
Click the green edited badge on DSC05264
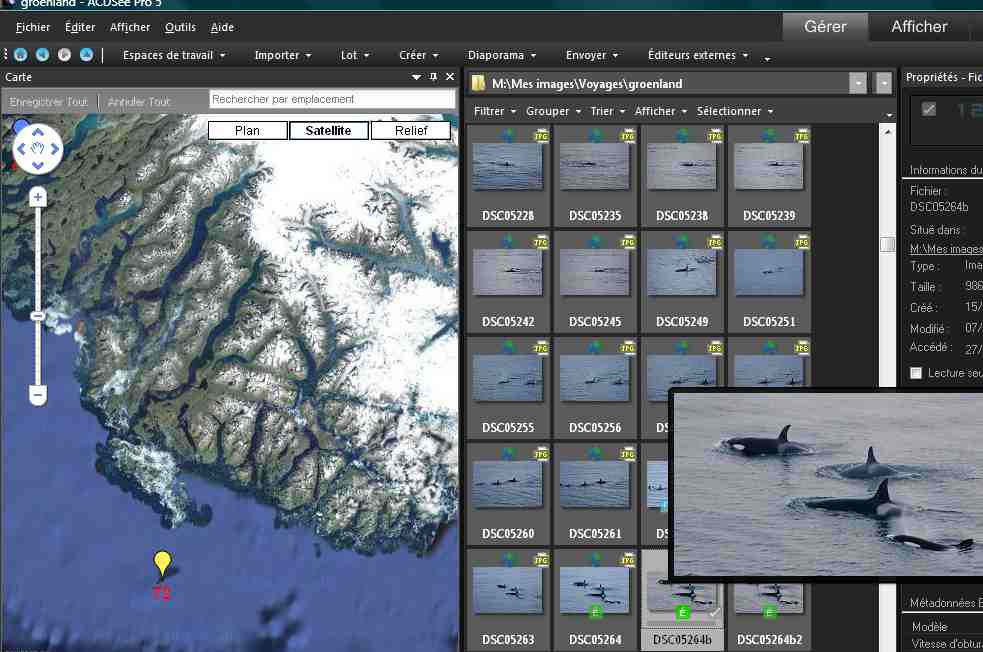[595, 612]
